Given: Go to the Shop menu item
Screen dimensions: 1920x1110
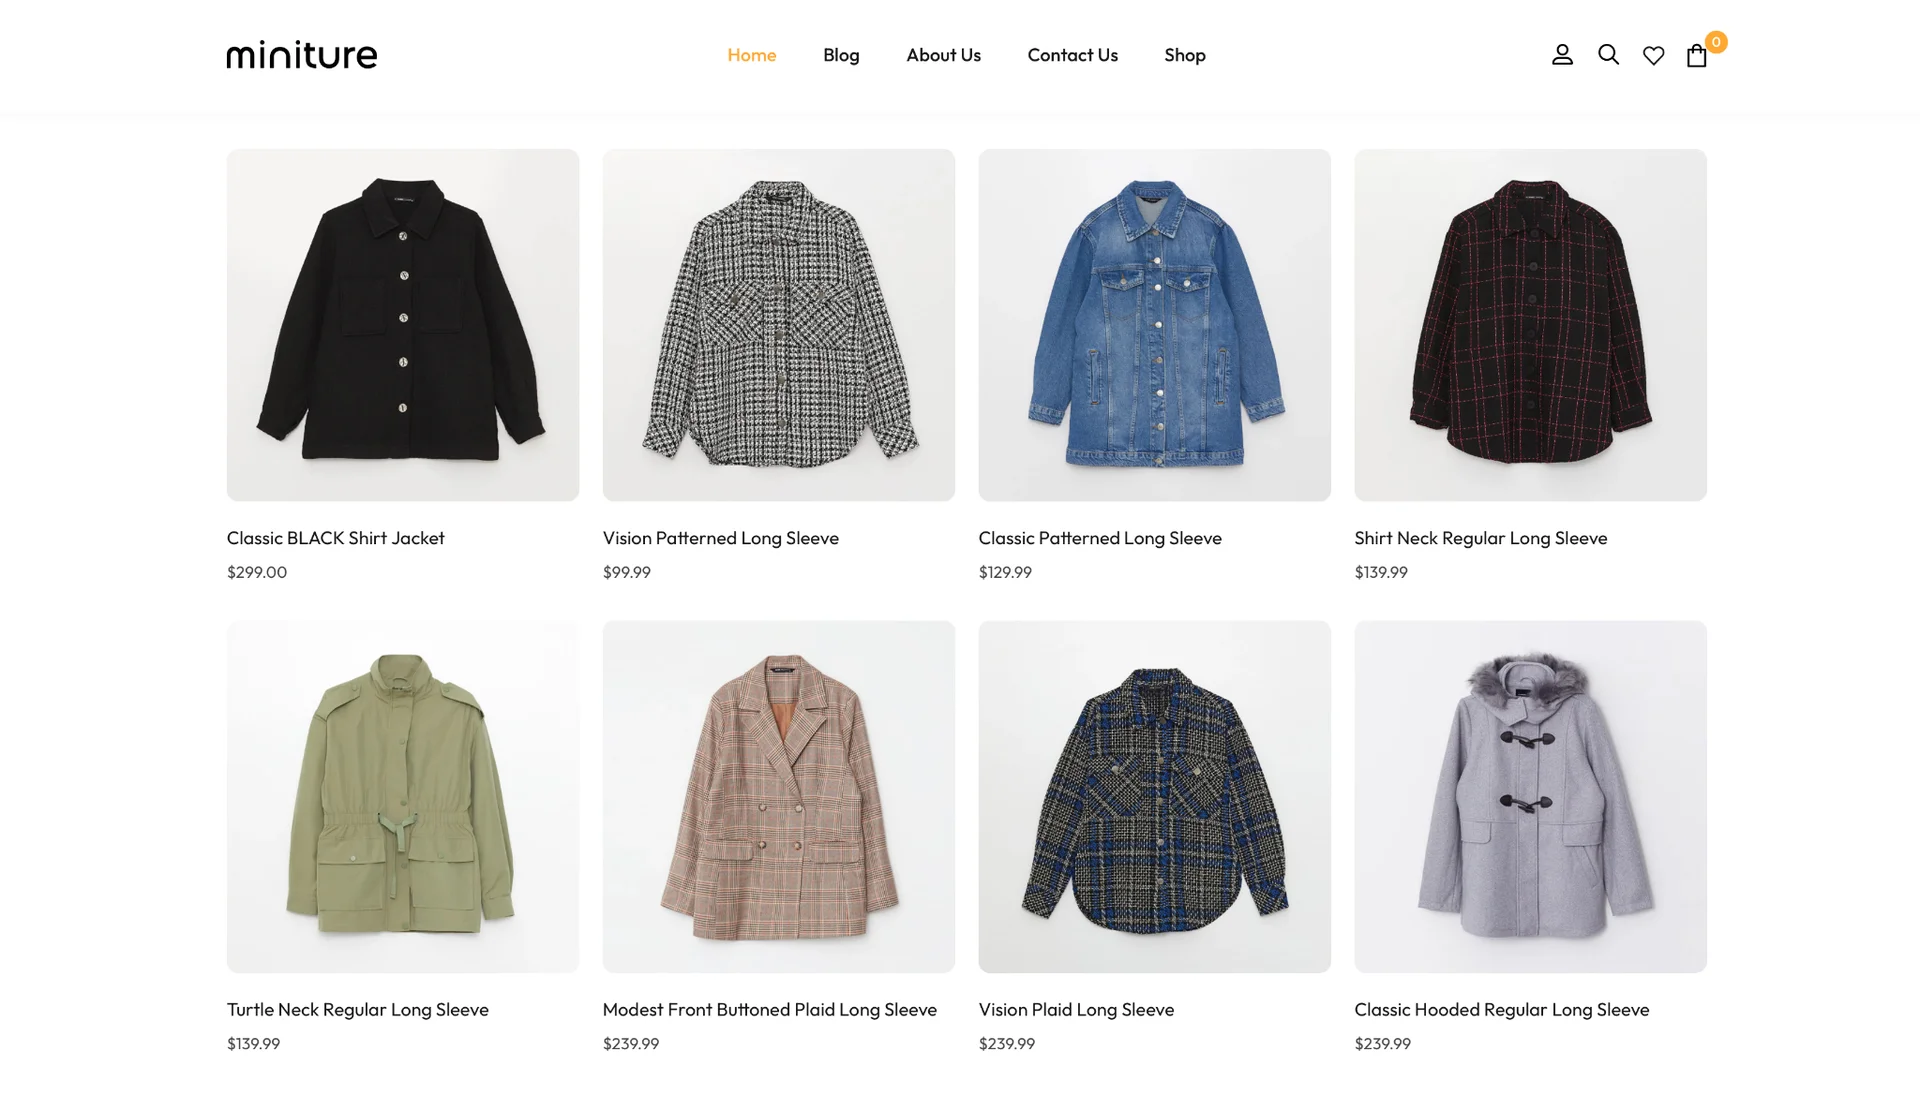Looking at the screenshot, I should [1184, 55].
